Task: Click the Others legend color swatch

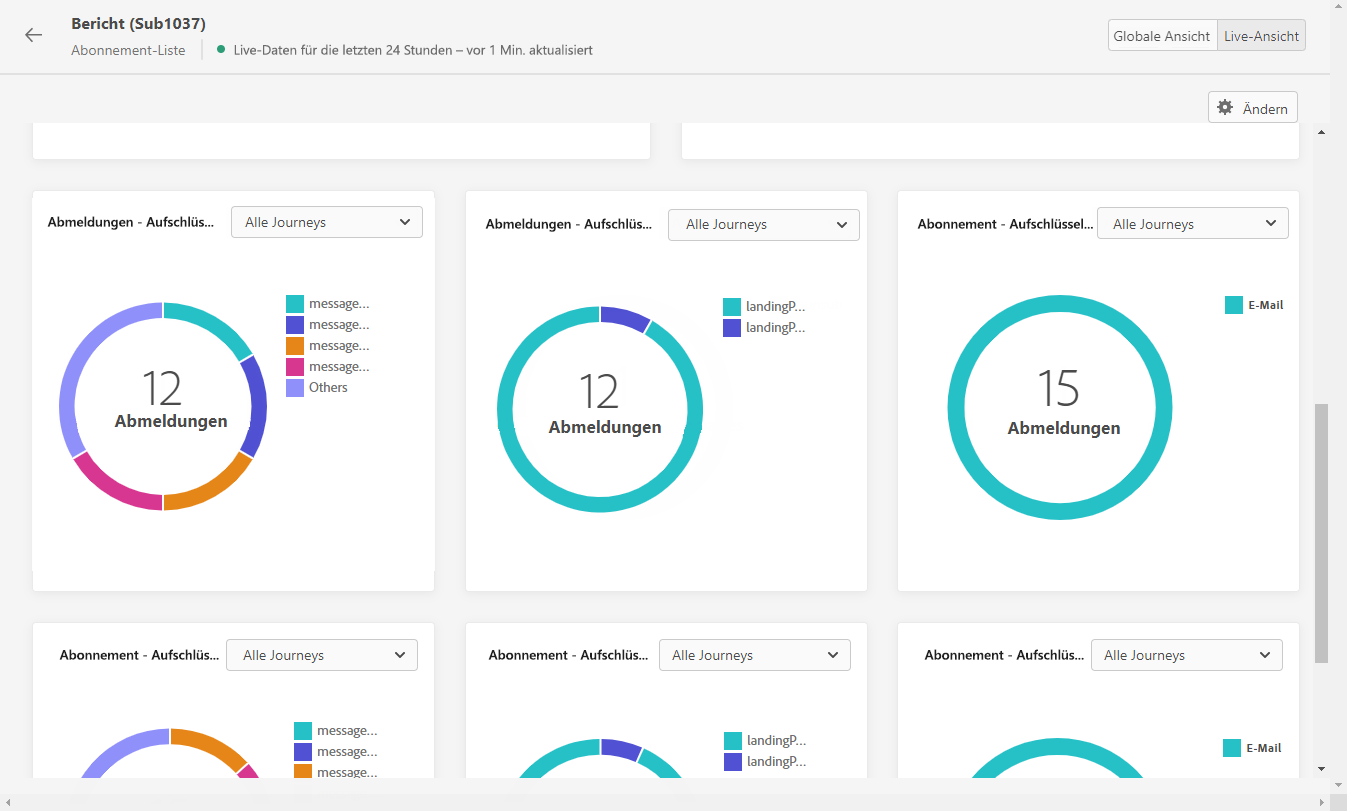Action: [295, 388]
